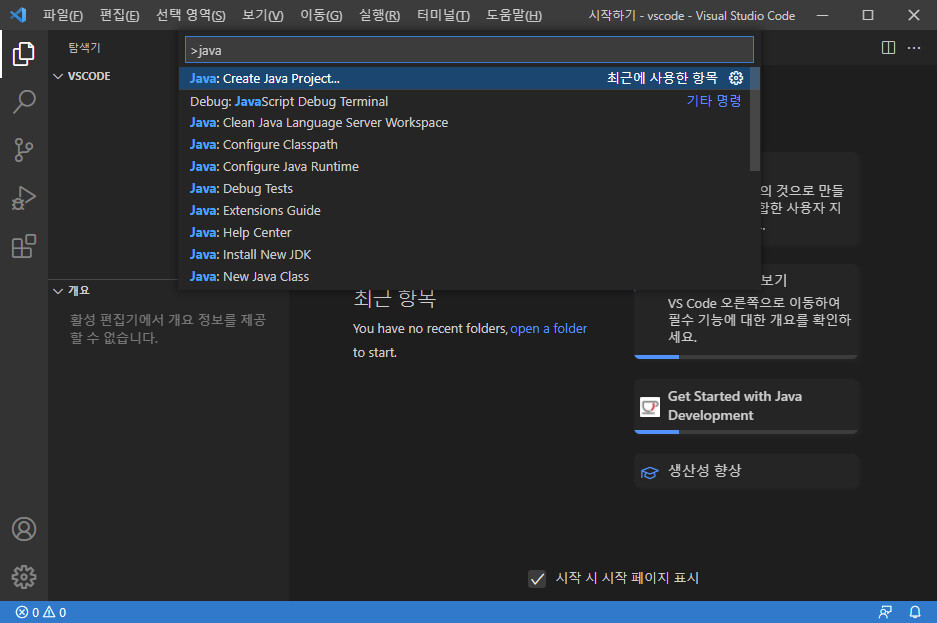The height and width of the screenshot is (623, 937).
Task: Open Get Started with Java Development walkthrough
Action: tap(746, 406)
